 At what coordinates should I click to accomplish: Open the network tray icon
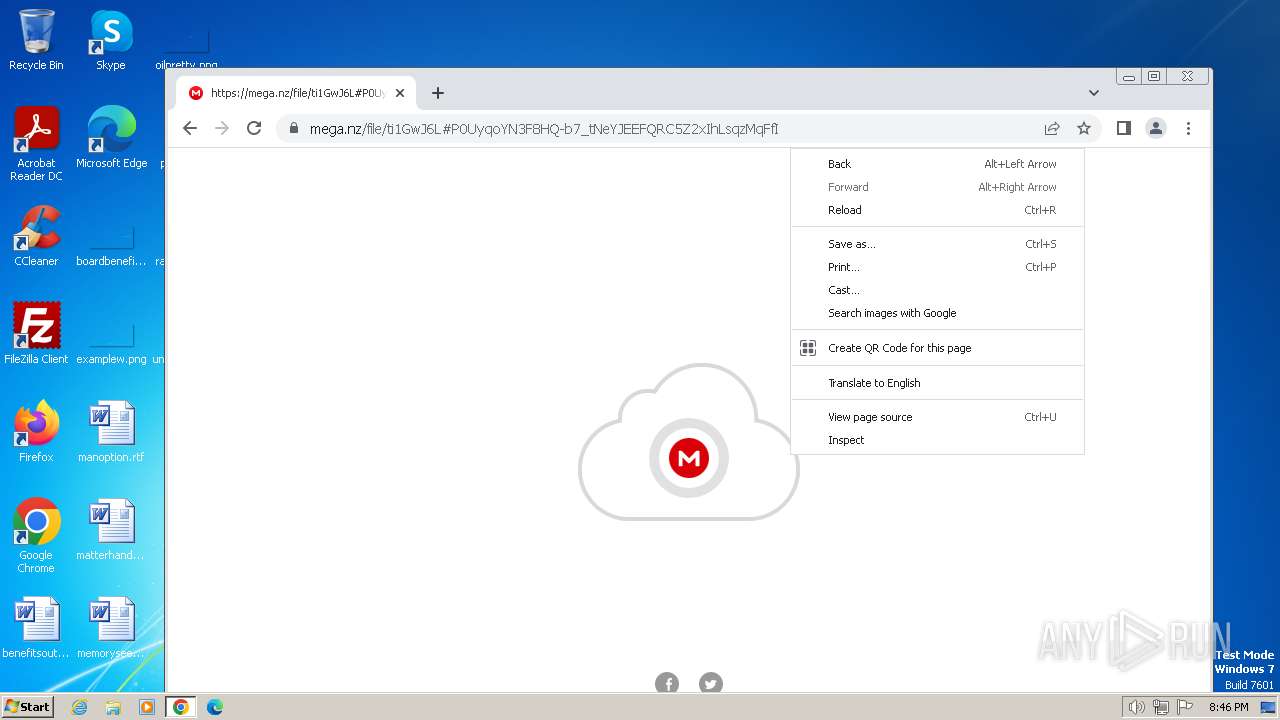[1160, 707]
